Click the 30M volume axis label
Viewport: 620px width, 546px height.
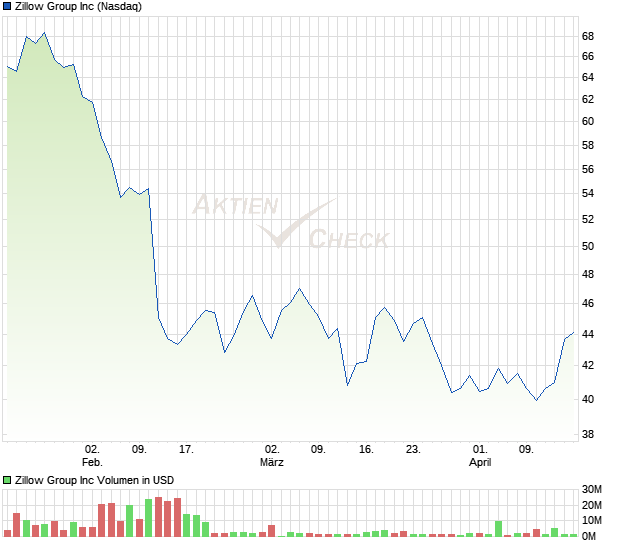(592, 489)
